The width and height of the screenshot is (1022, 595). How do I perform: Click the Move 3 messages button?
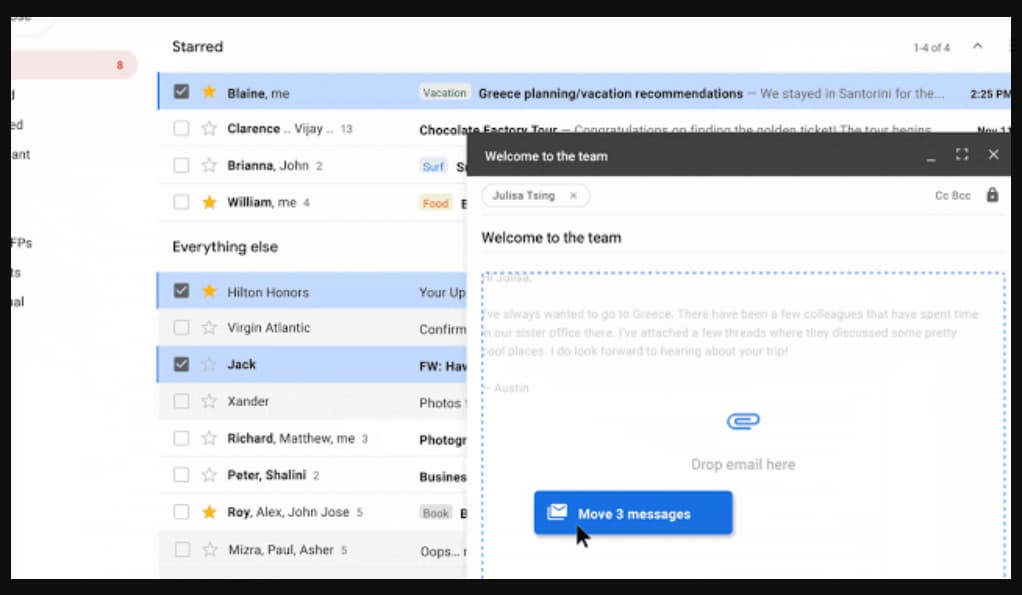[x=633, y=513]
